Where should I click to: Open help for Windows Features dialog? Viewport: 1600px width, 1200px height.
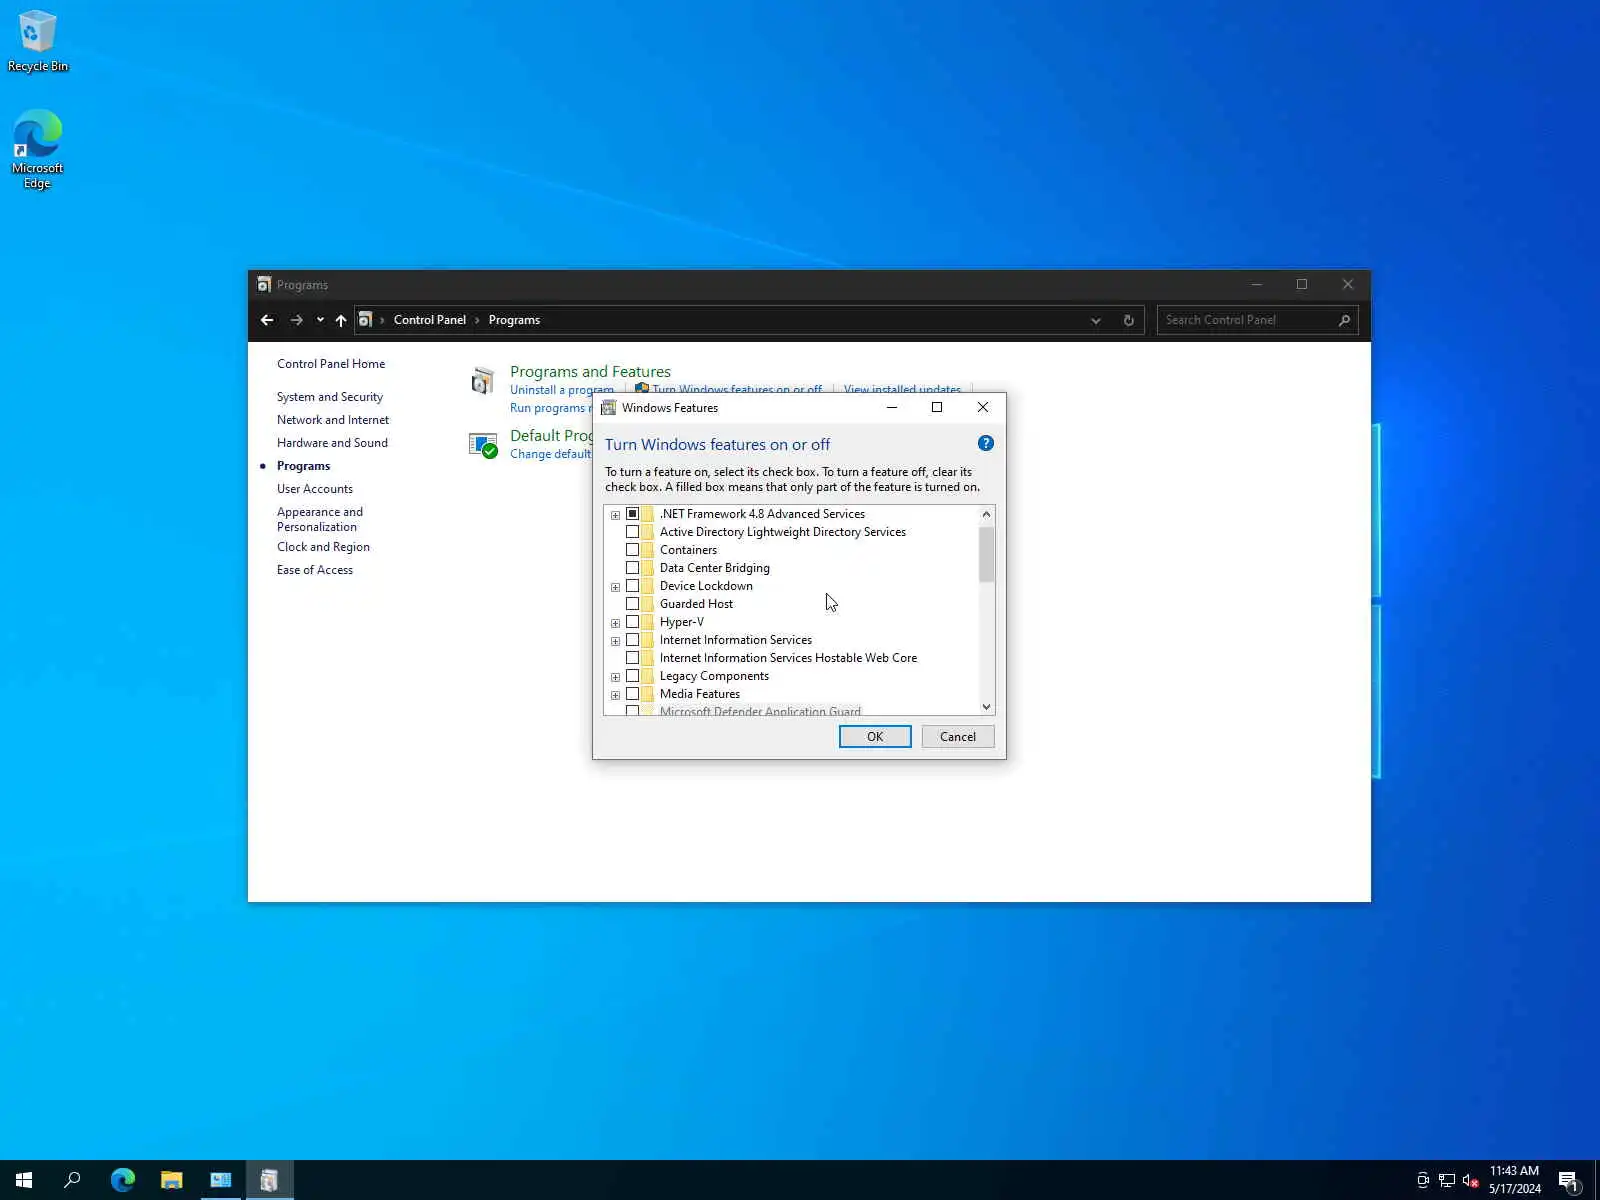(986, 443)
